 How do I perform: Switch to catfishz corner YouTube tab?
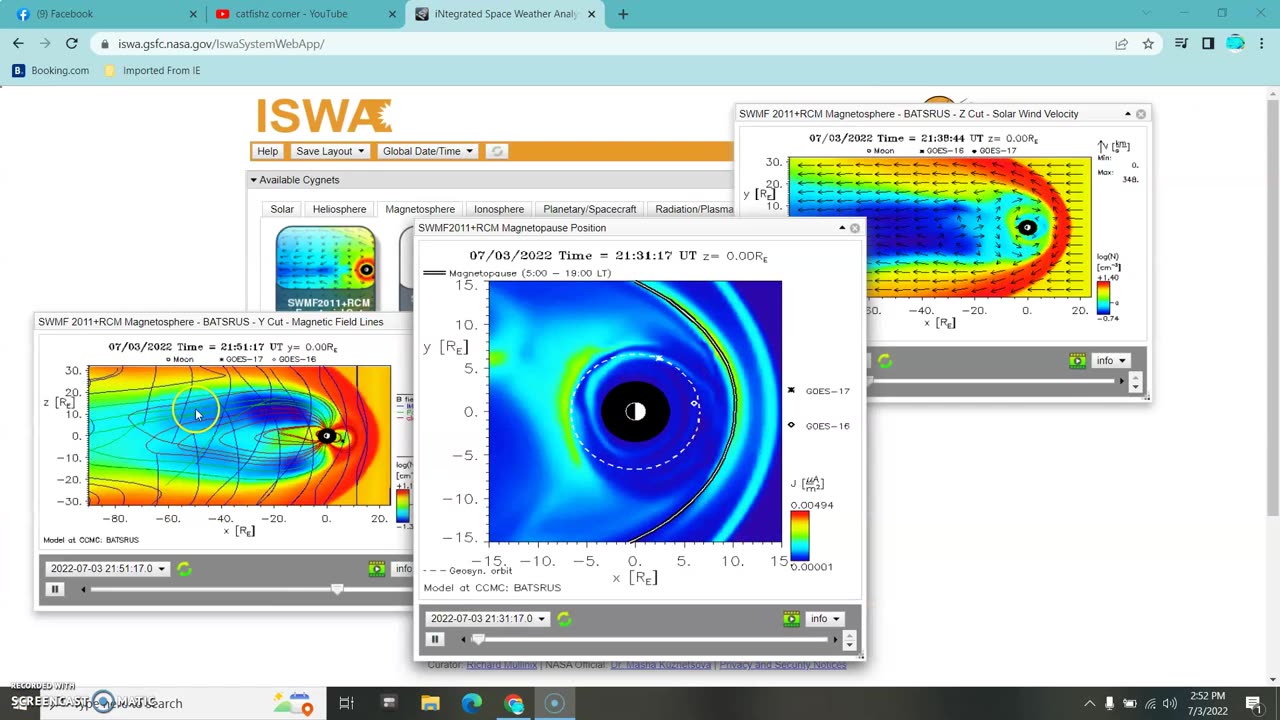click(304, 14)
